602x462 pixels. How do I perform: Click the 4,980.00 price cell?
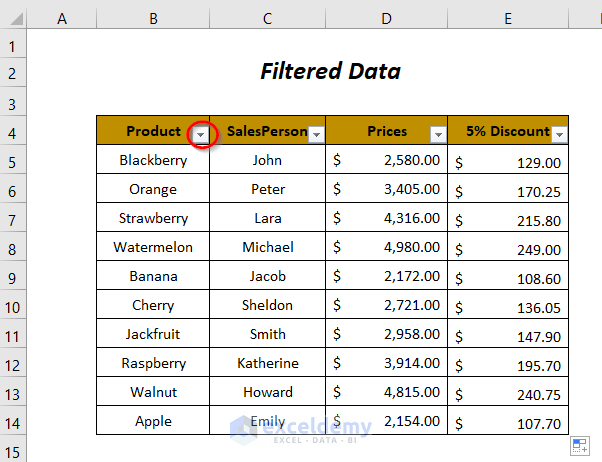coord(387,247)
